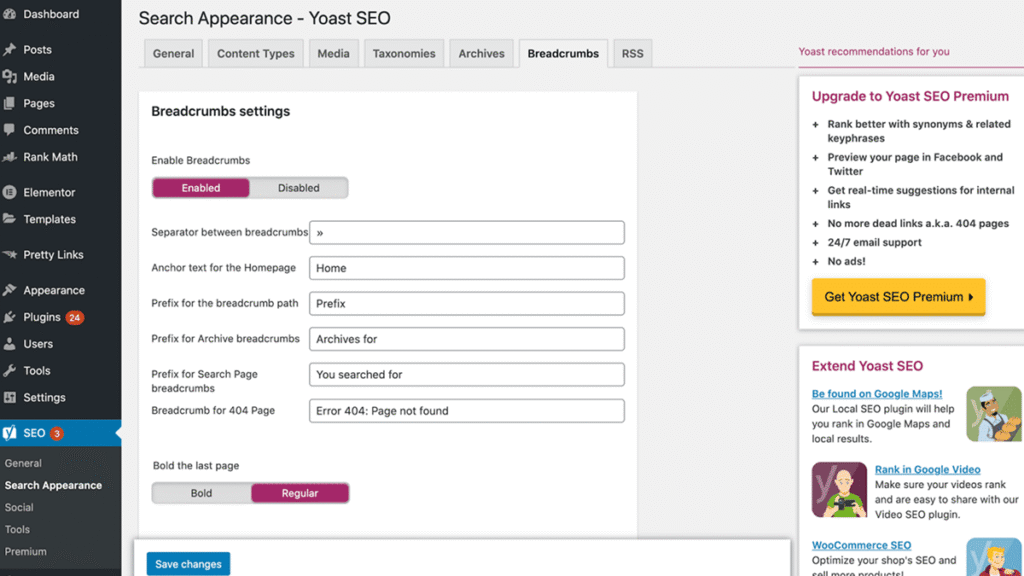Click the Anchor text Home input field

[x=466, y=267]
